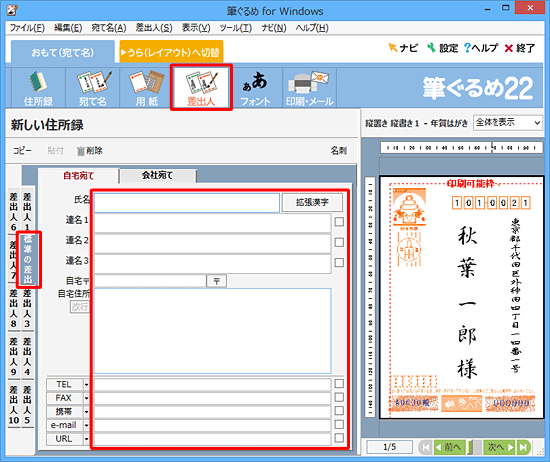550x462 pixels.
Task: Toggle the checkbox on the TEL row
Action: pos(339,383)
